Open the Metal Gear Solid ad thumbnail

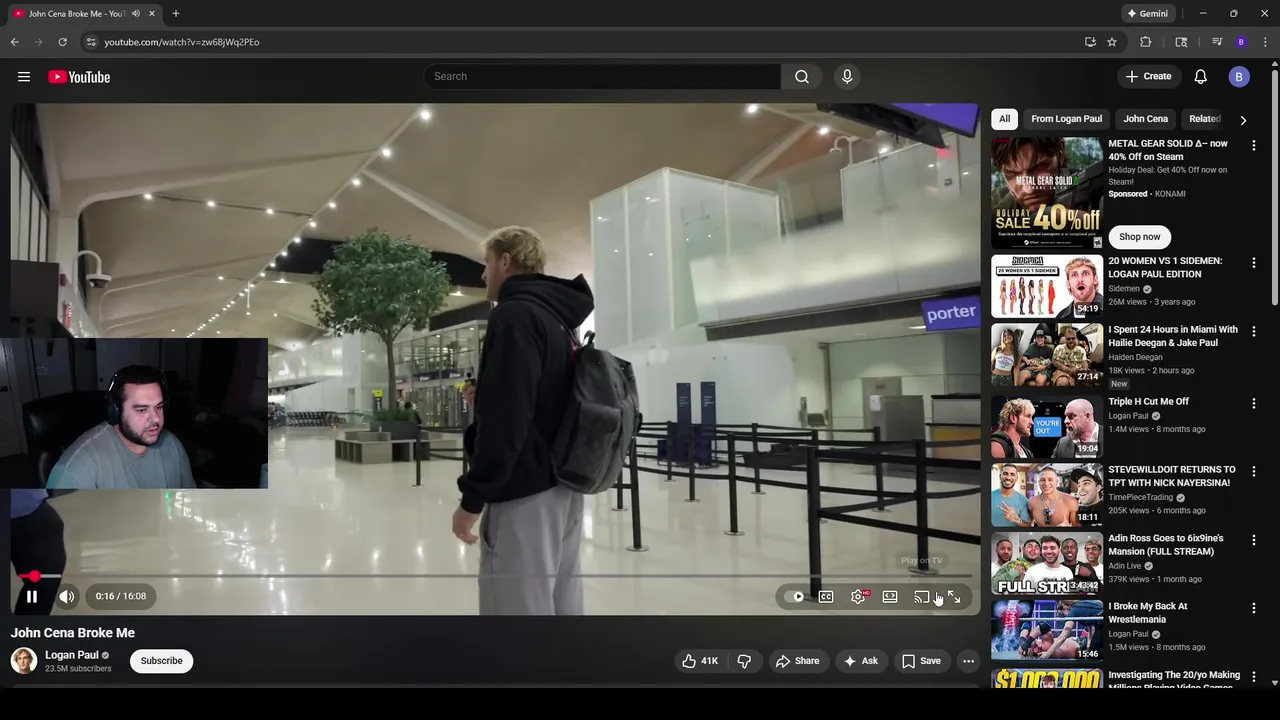point(1047,193)
